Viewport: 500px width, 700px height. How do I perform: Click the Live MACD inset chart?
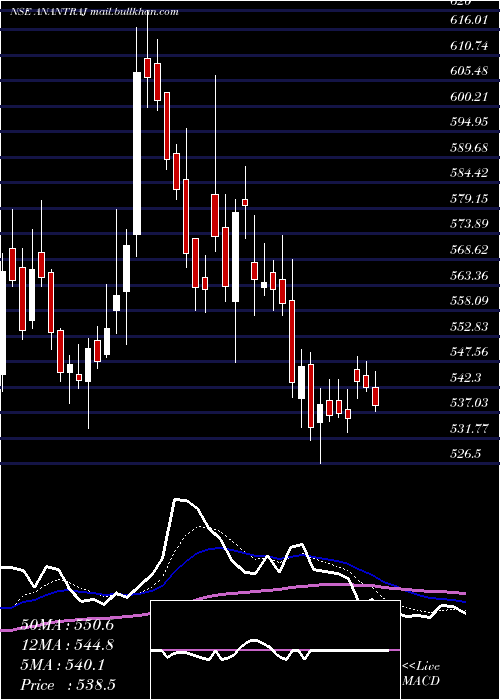coord(275,650)
